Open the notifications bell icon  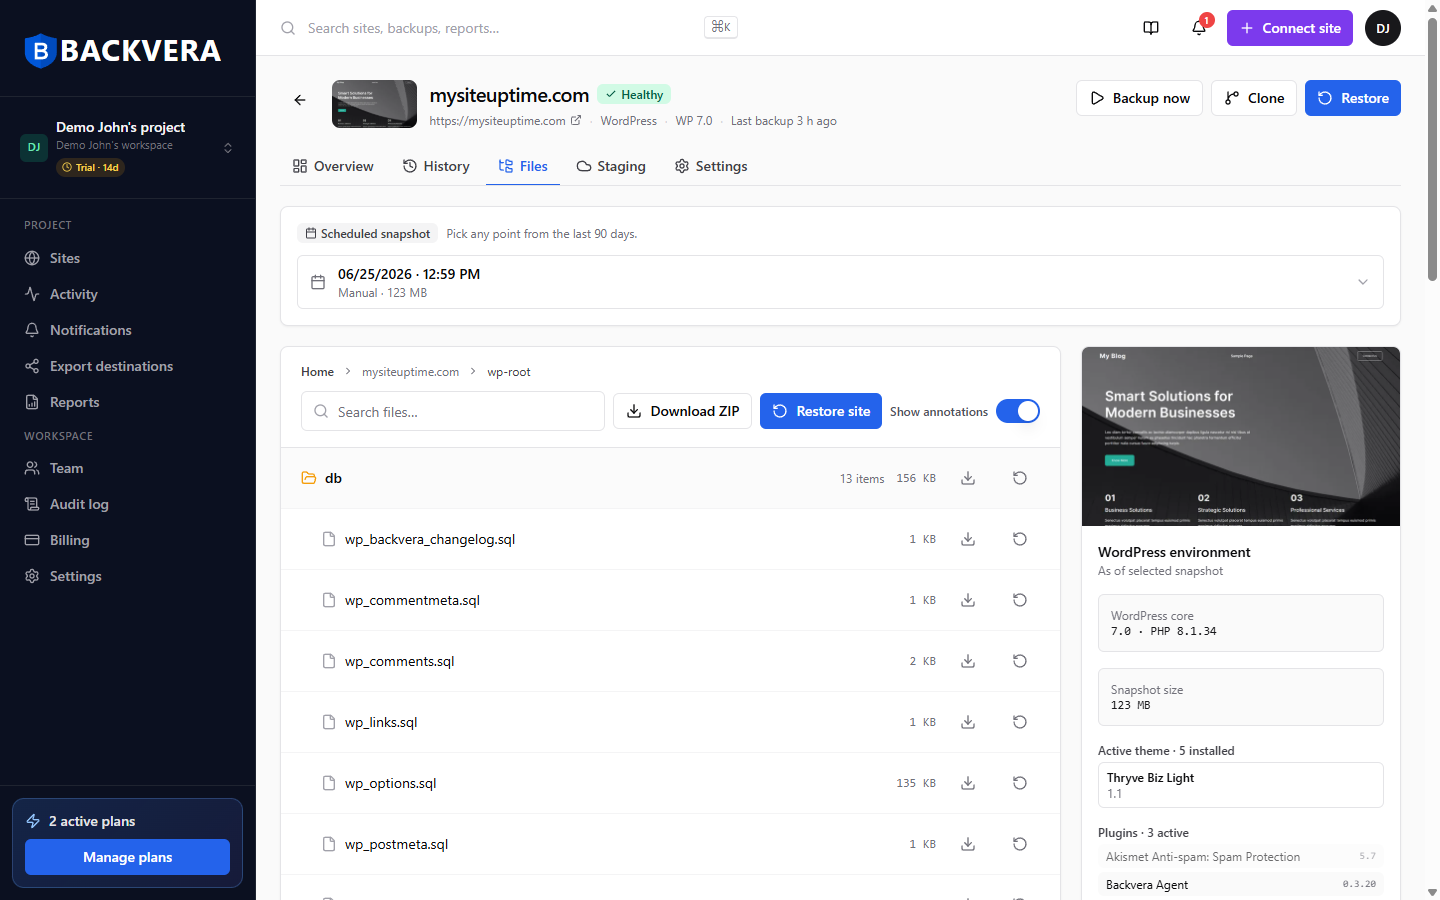tap(1199, 28)
